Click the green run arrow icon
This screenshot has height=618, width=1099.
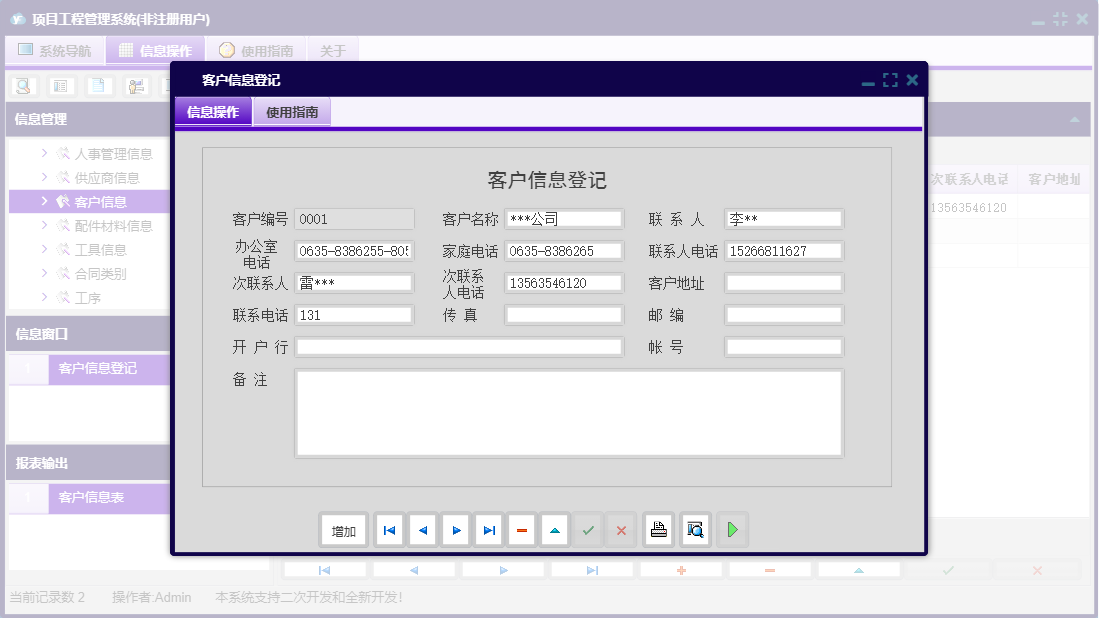click(x=732, y=529)
